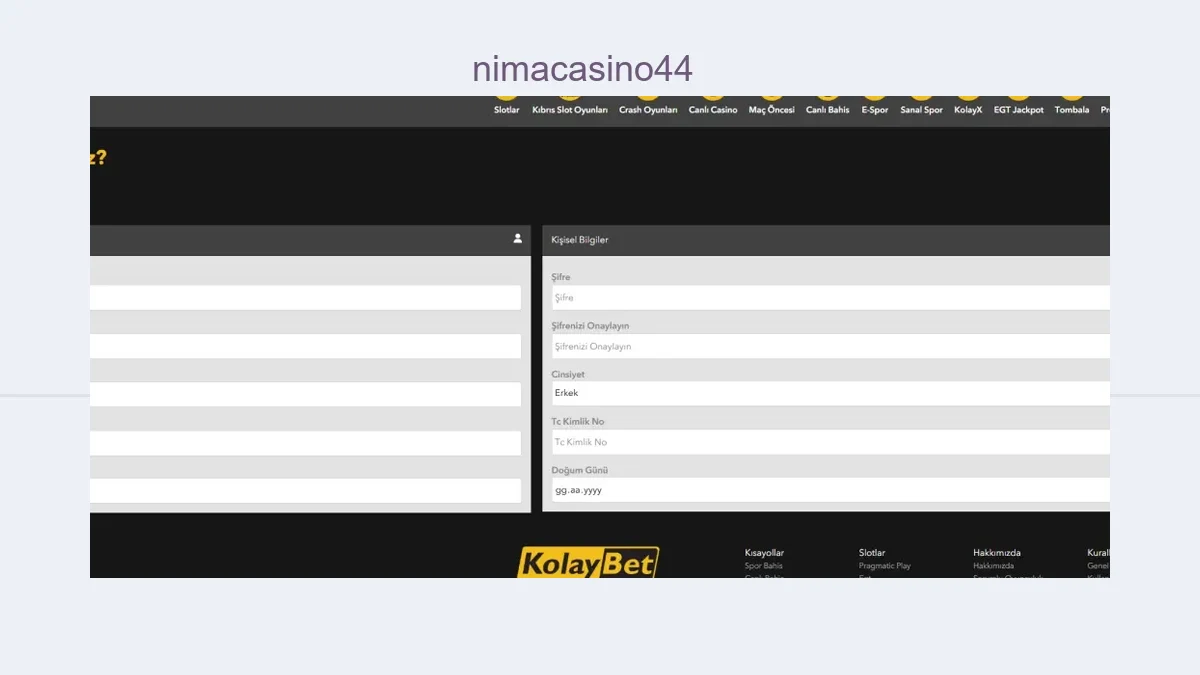
Task: Click the user profile icon in panel header
Action: [x=517, y=239]
